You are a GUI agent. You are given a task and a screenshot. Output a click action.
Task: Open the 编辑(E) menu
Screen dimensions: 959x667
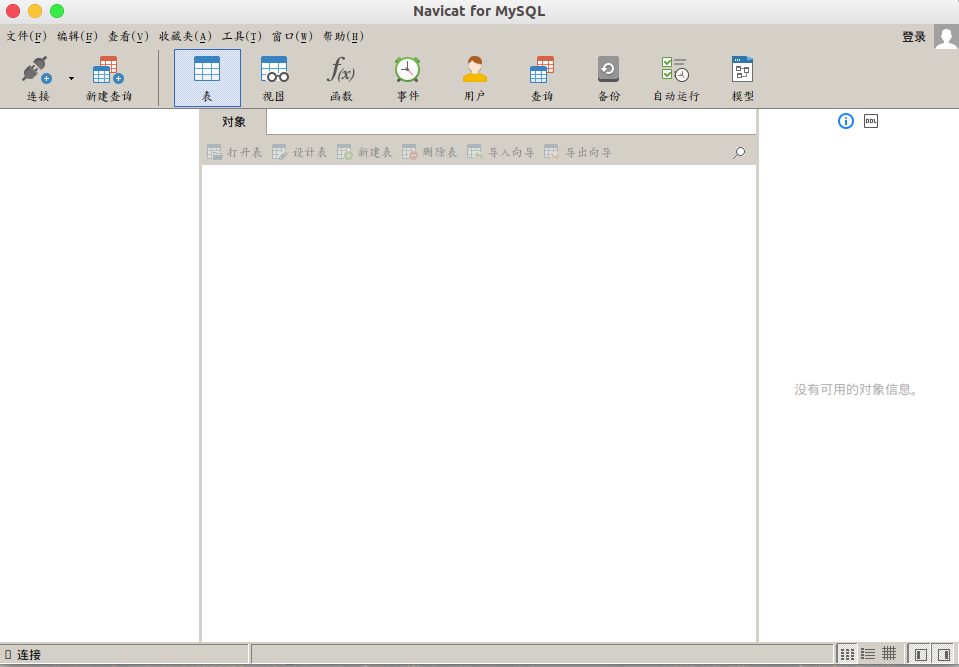pos(78,36)
